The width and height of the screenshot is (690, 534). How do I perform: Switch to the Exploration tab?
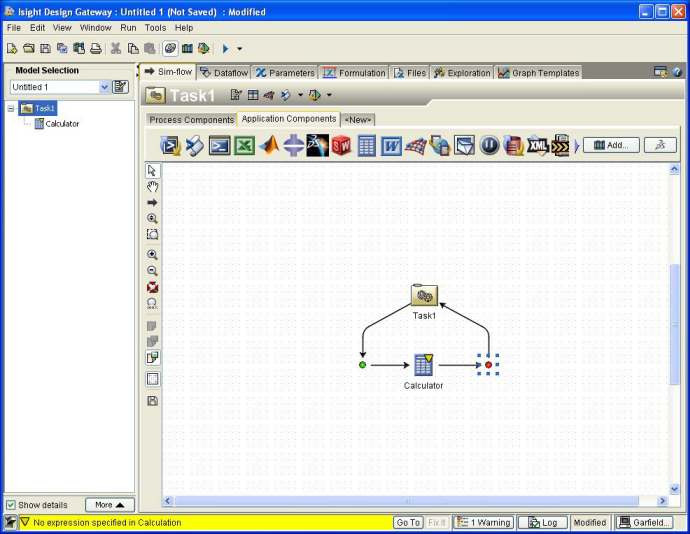tap(462, 73)
